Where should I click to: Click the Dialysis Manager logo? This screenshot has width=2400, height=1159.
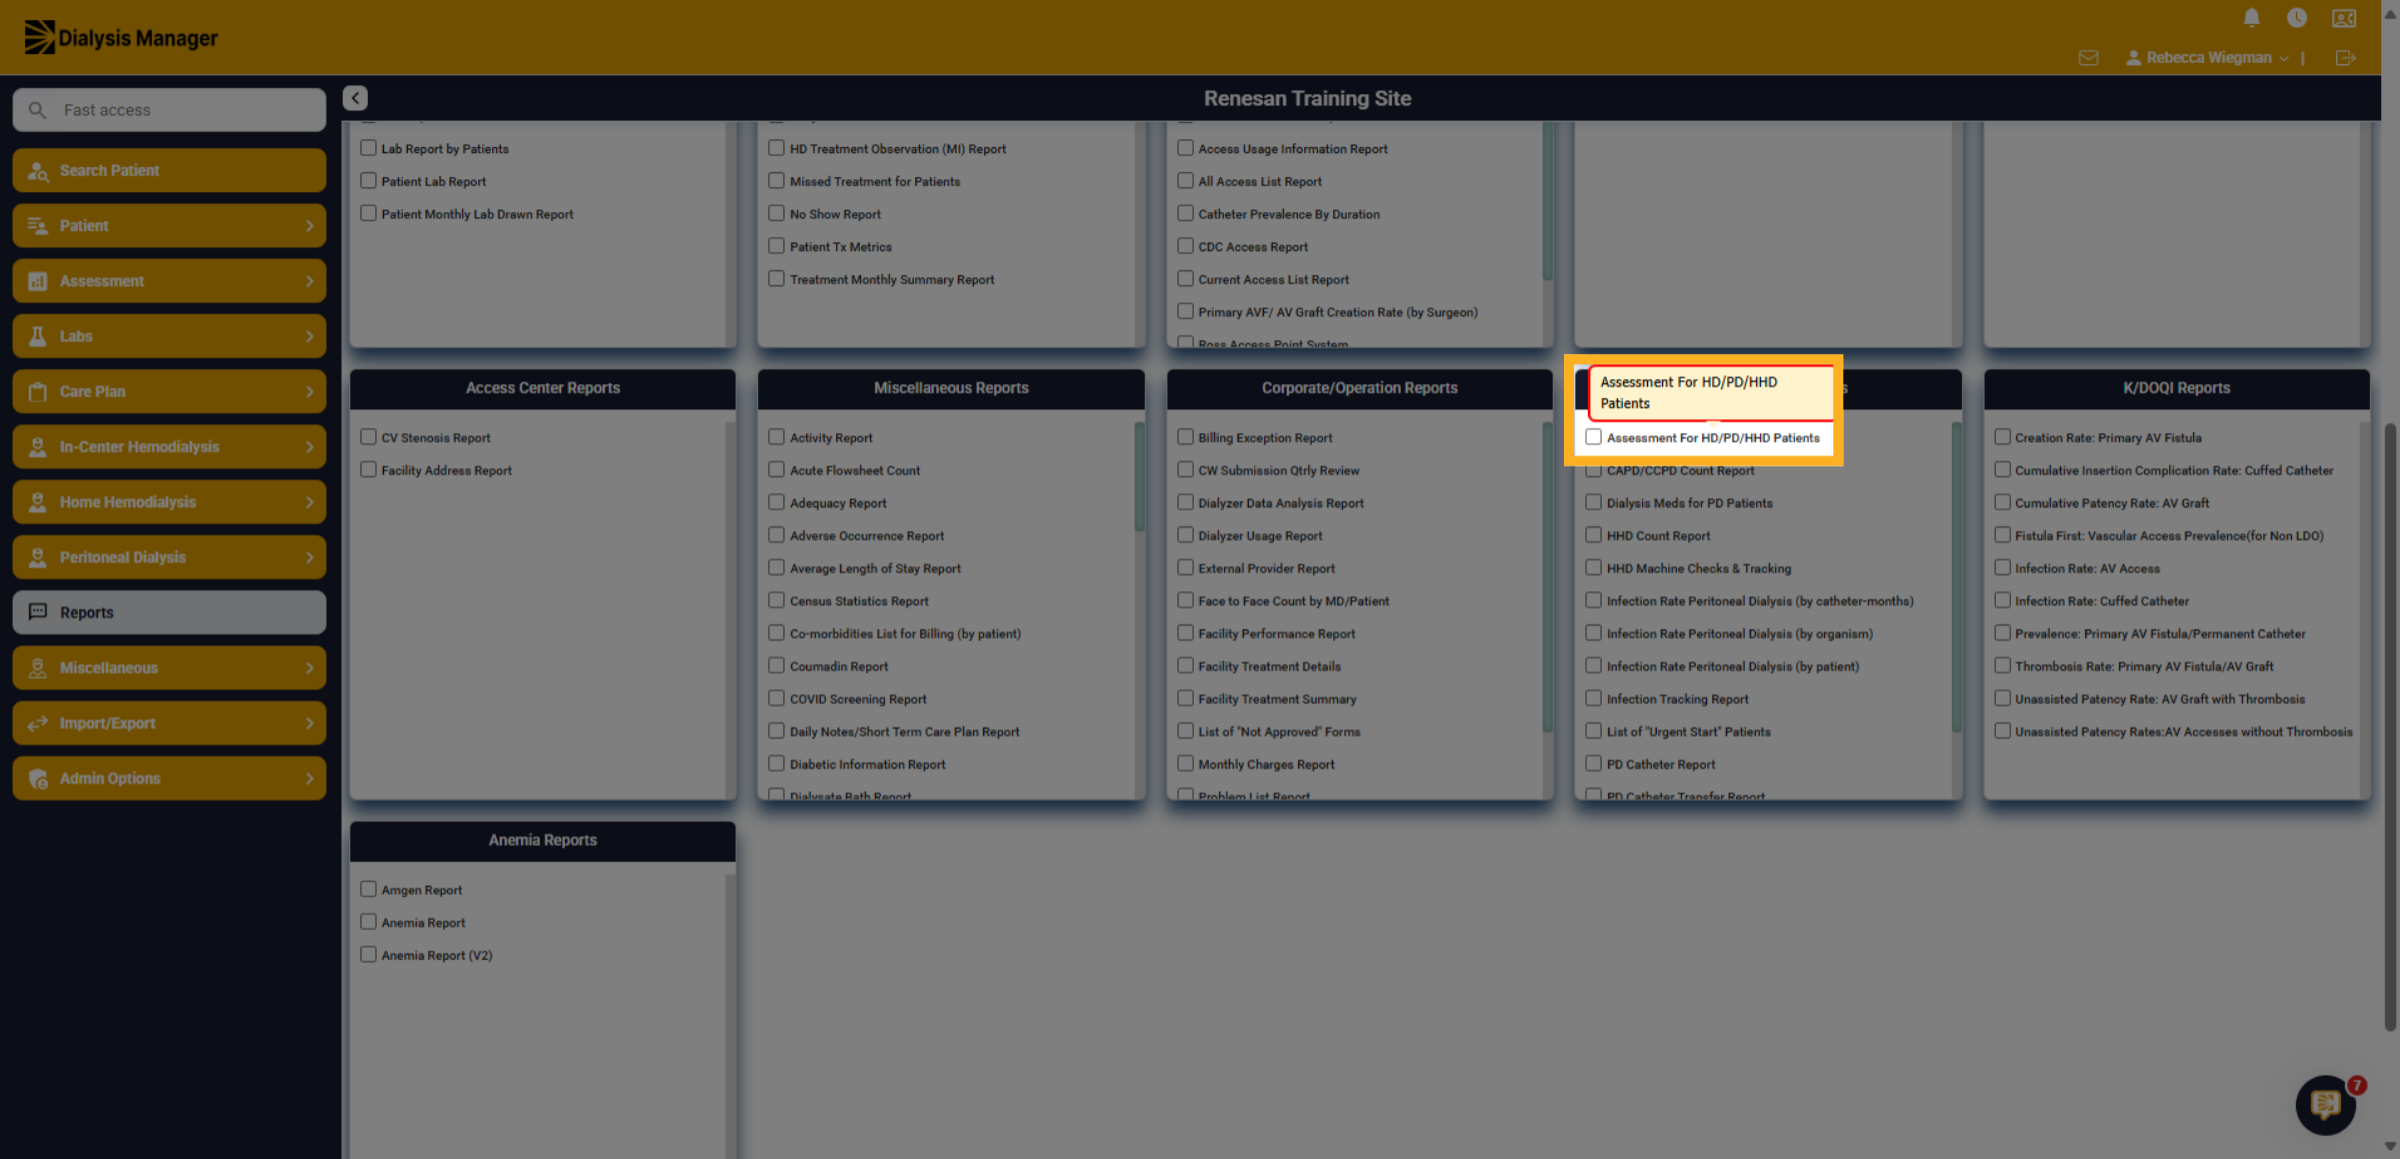(x=120, y=37)
